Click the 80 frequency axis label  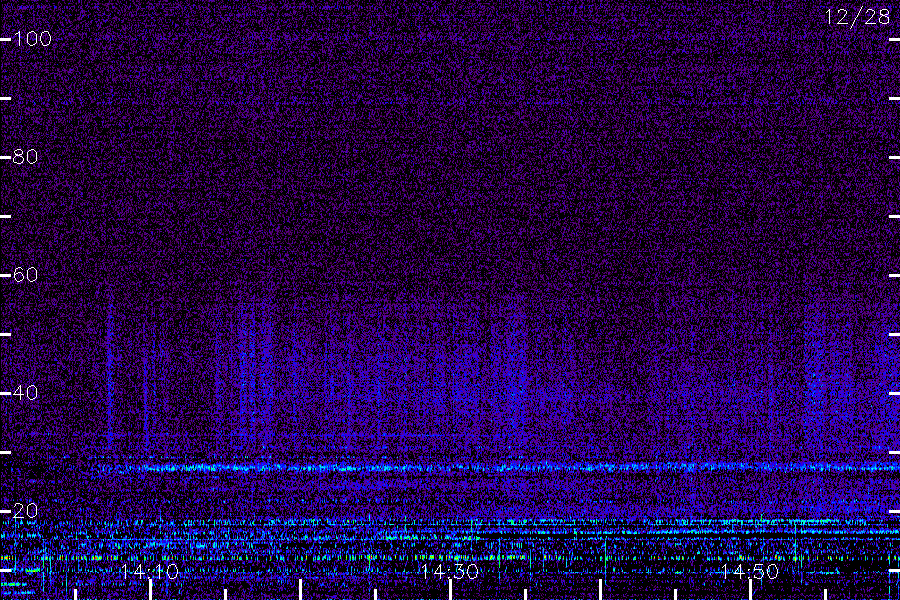(25, 156)
